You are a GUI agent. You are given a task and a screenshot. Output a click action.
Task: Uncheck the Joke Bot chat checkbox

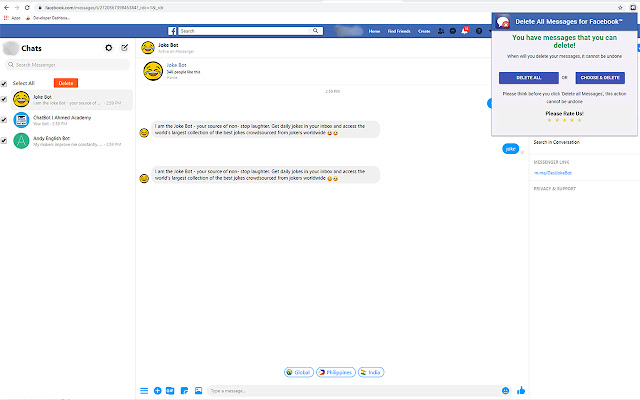pos(4,99)
